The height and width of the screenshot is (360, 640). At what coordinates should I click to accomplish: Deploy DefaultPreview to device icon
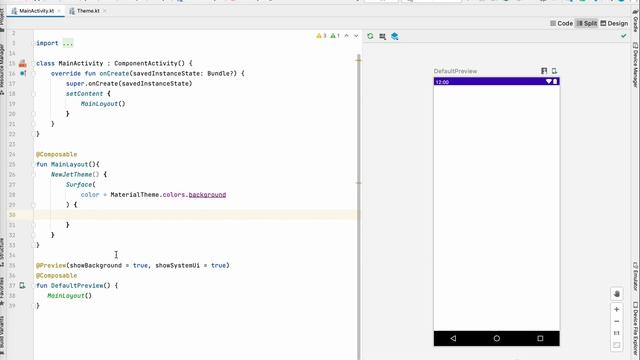(554, 71)
